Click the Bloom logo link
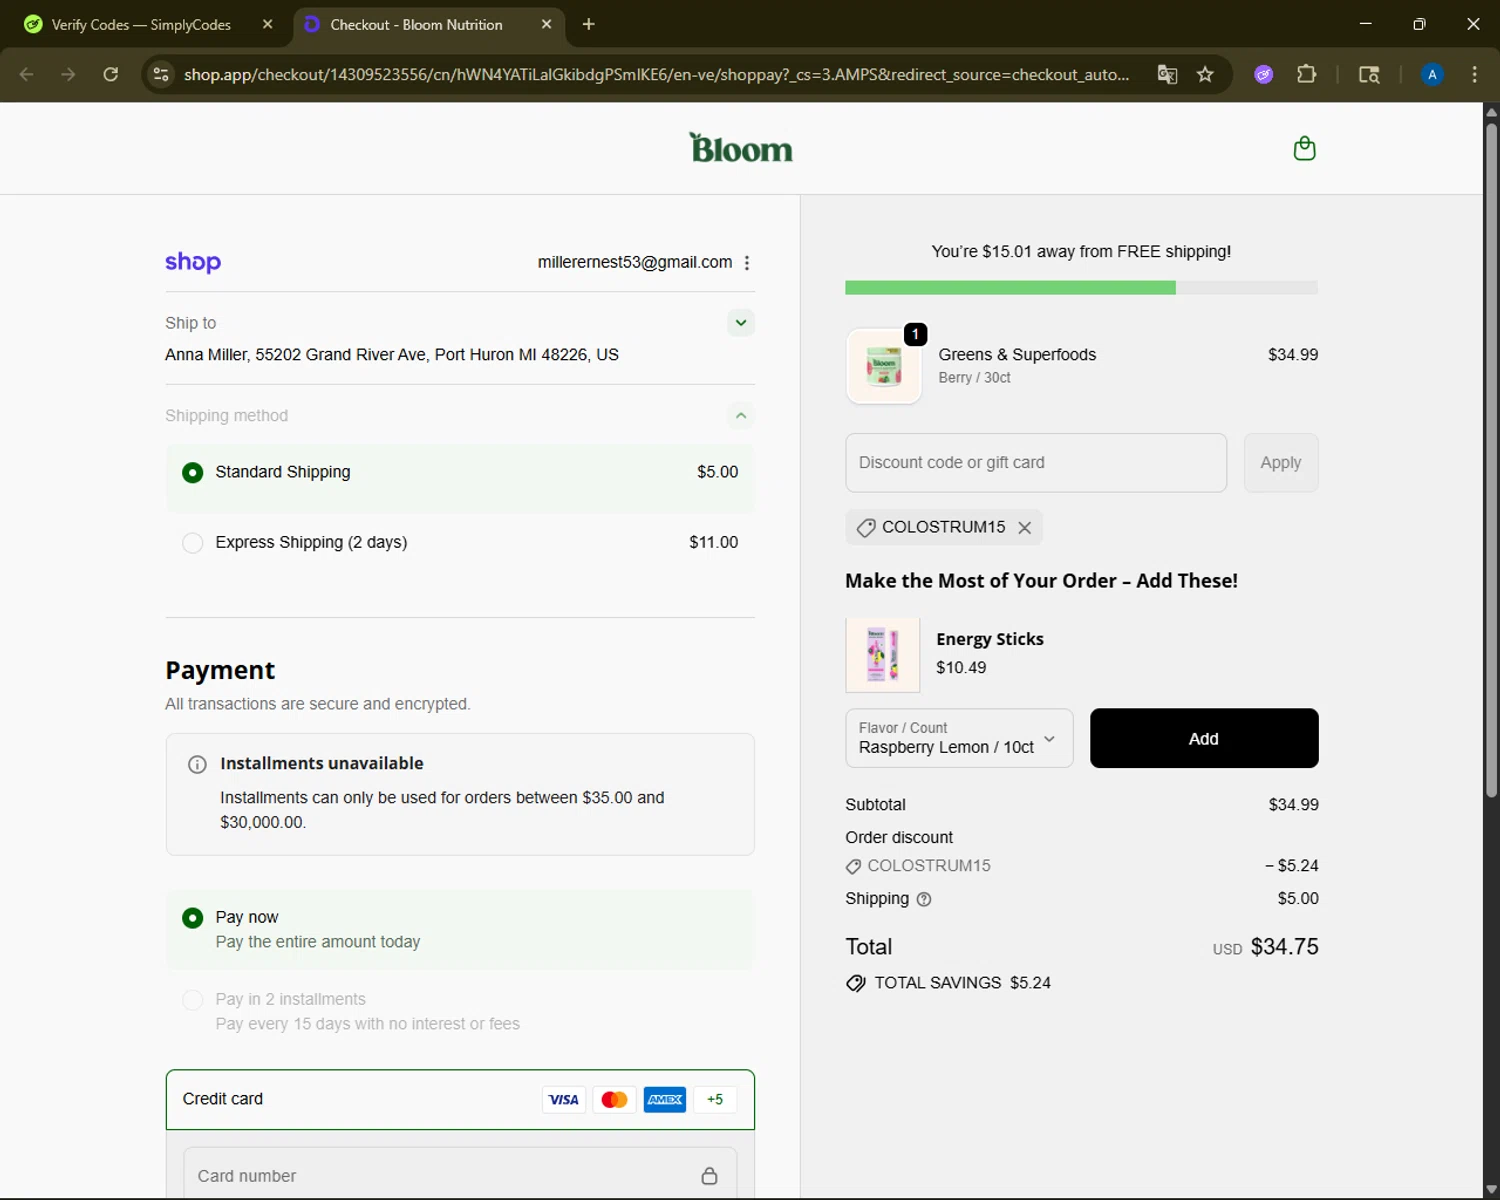The width and height of the screenshot is (1500, 1200). click(x=741, y=149)
